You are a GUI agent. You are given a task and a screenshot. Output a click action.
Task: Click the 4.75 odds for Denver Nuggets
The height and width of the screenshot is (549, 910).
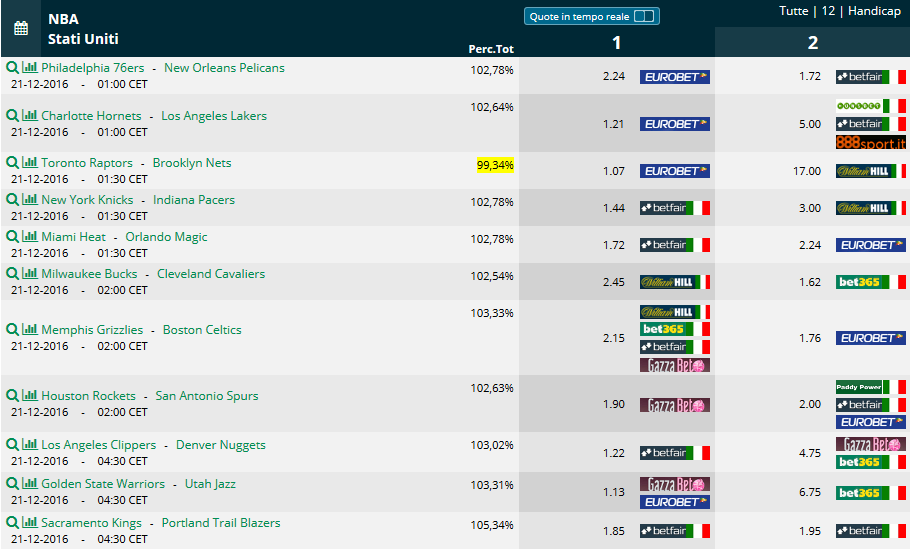click(x=810, y=453)
